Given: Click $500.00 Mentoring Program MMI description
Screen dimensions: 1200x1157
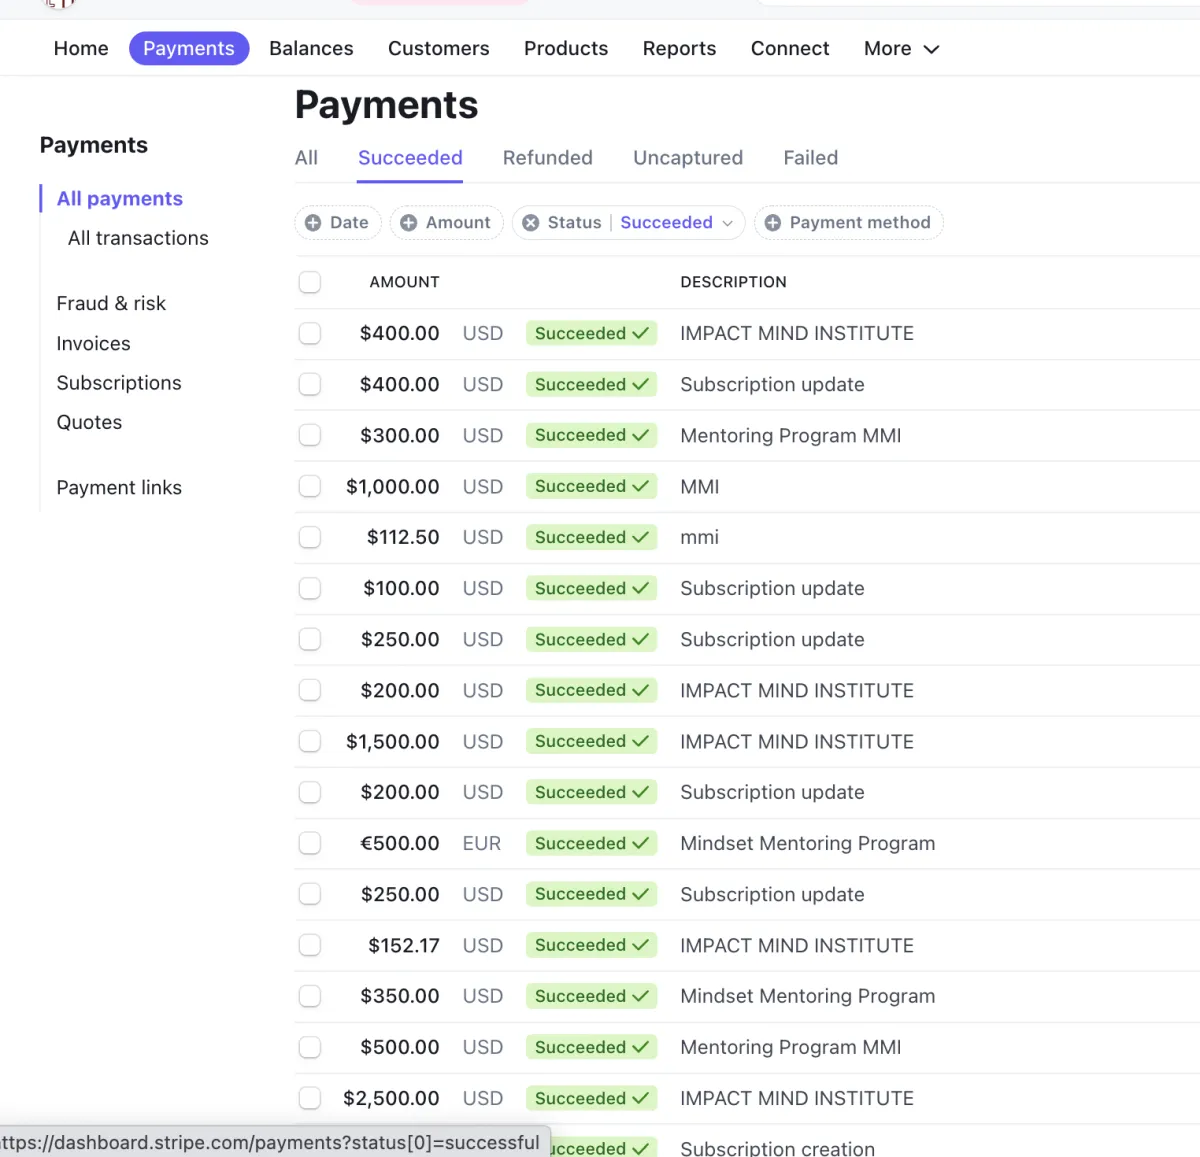Looking at the screenshot, I should point(791,1047).
